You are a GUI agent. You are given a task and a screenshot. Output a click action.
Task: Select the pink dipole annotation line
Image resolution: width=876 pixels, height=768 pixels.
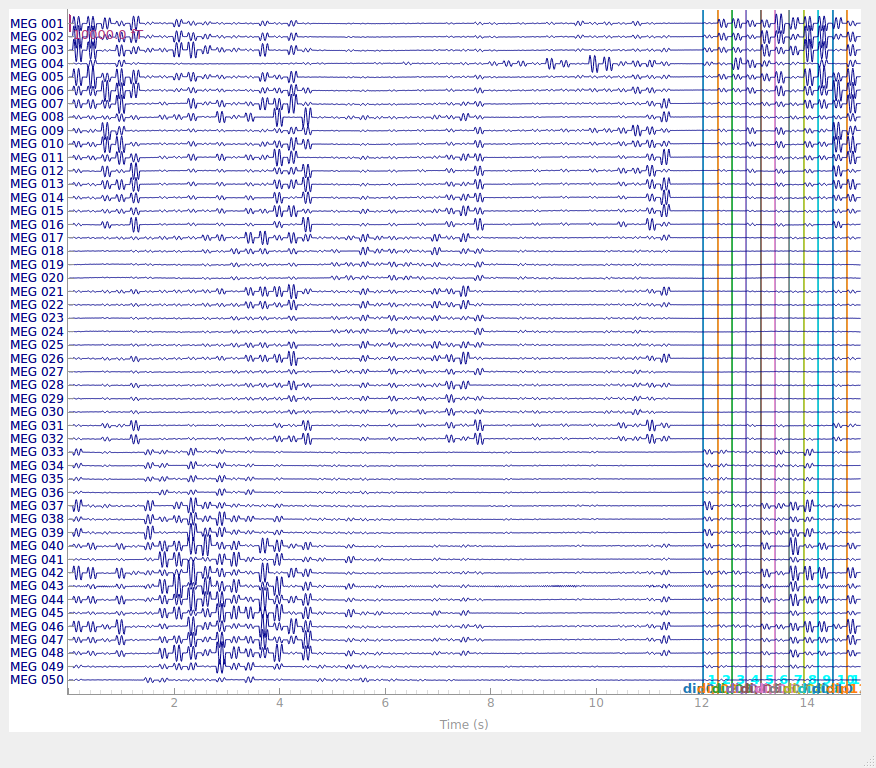point(775,352)
